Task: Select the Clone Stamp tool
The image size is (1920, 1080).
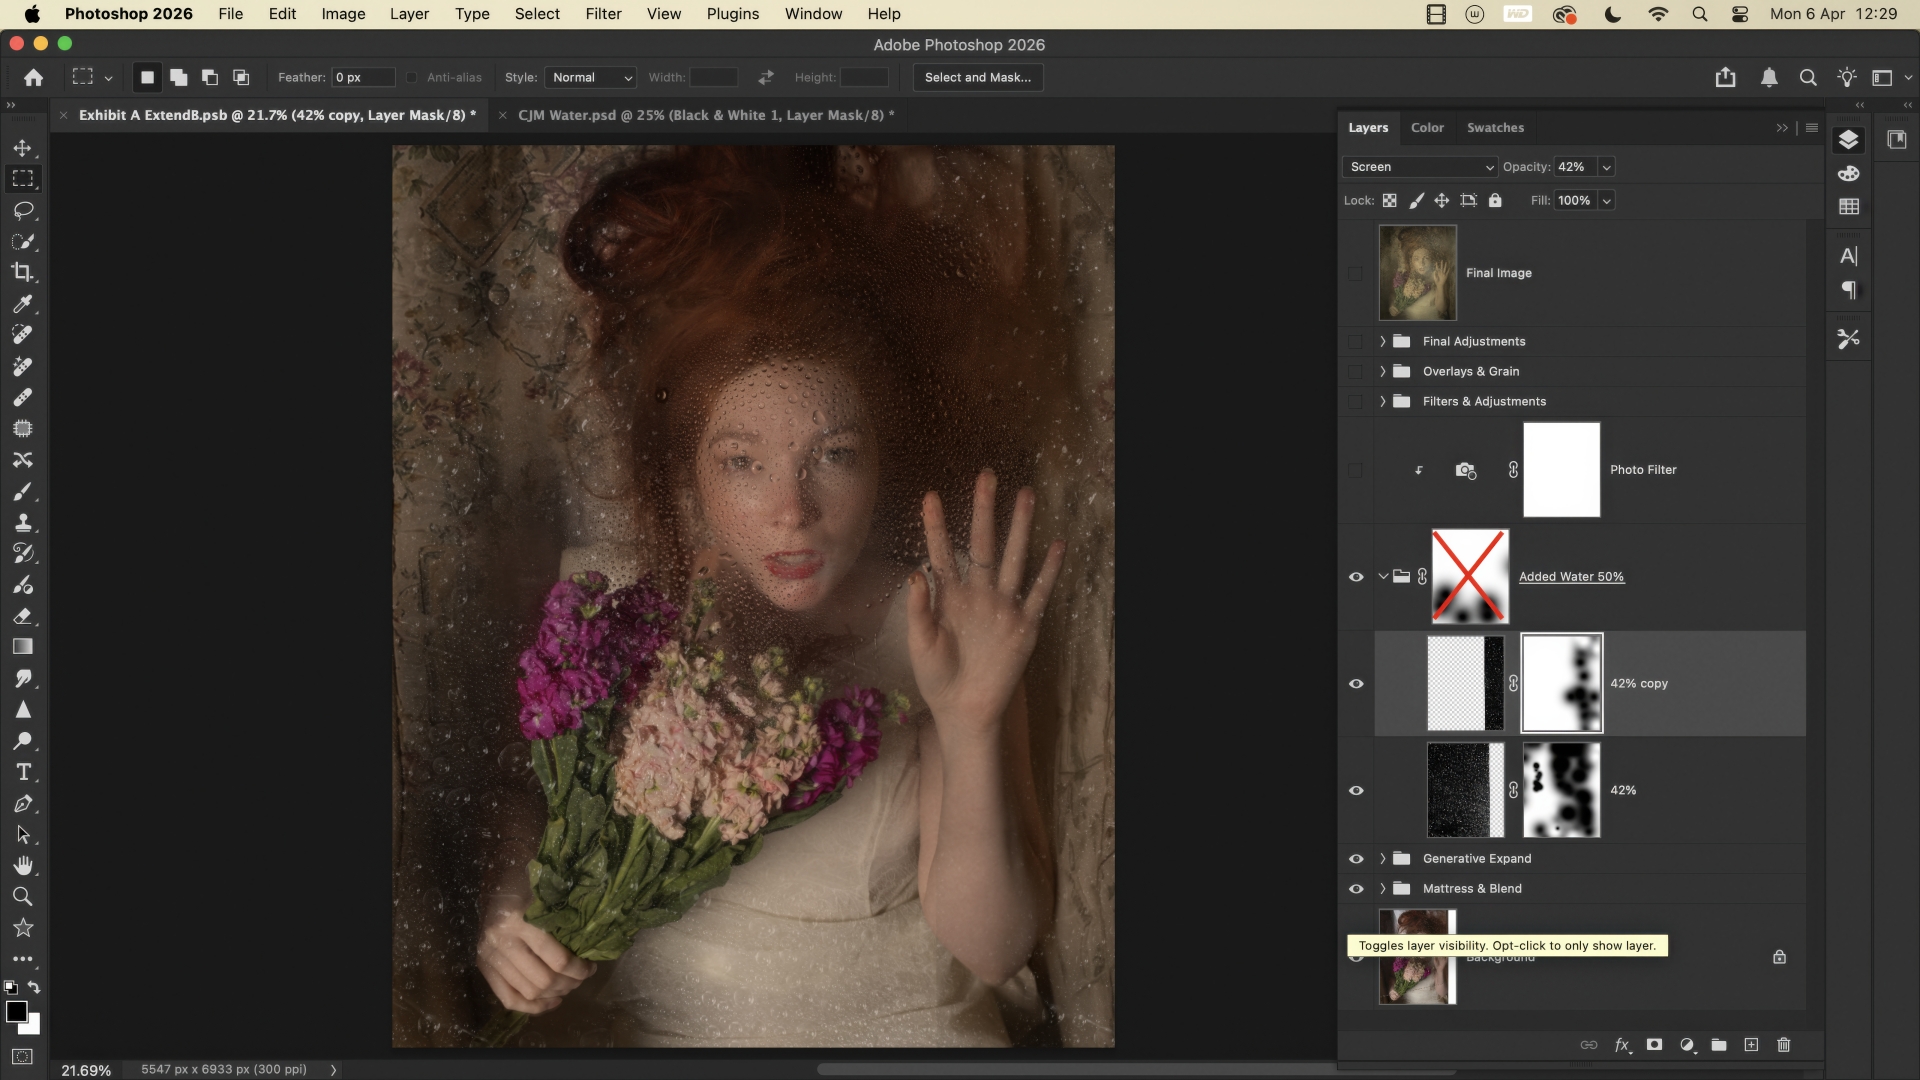Action: pos(23,522)
